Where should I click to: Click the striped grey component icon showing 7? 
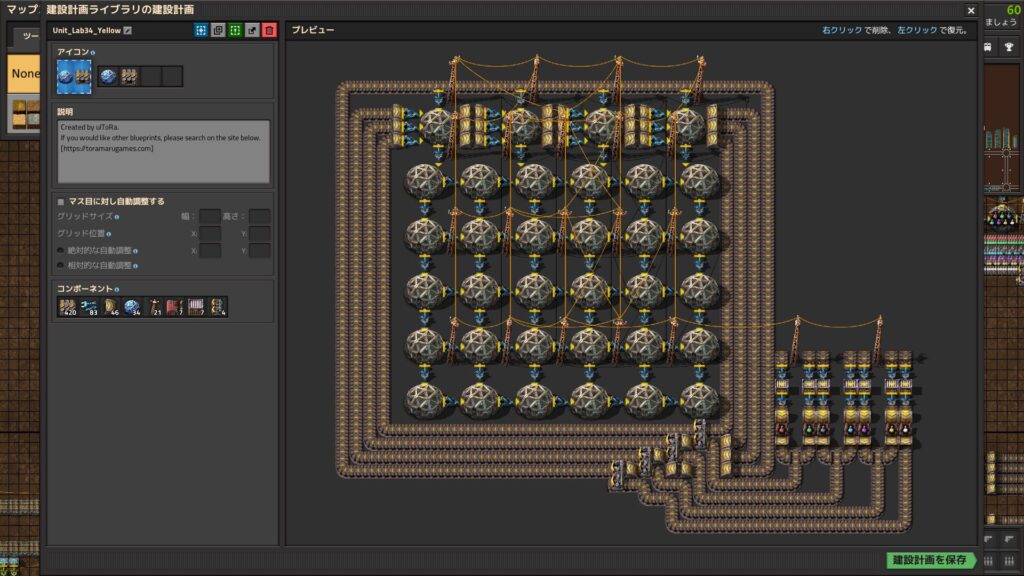197,307
